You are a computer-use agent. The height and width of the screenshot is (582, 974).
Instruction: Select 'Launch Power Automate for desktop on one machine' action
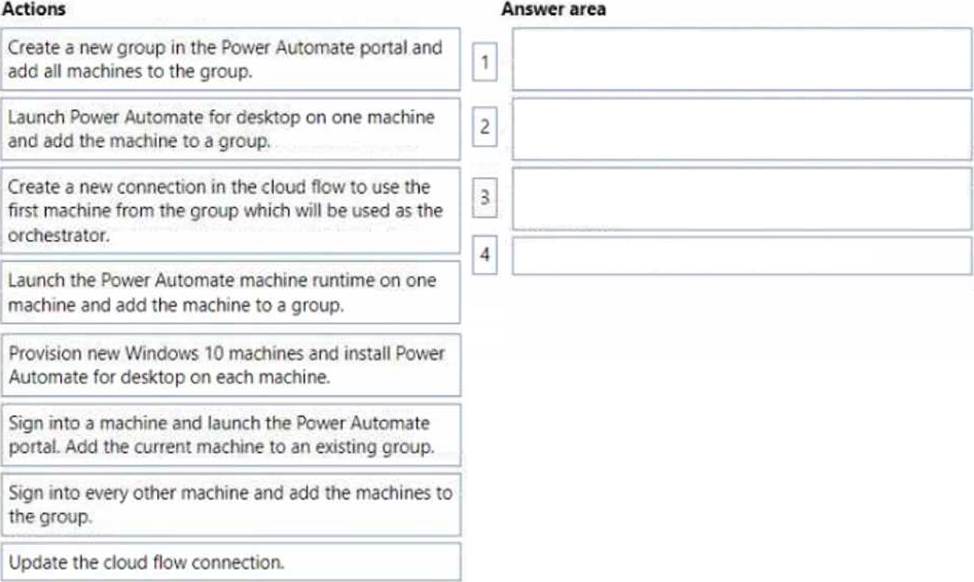230,129
